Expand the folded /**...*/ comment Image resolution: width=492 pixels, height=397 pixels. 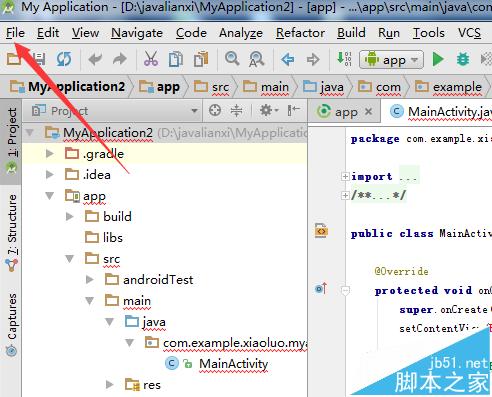pyautogui.click(x=345, y=195)
